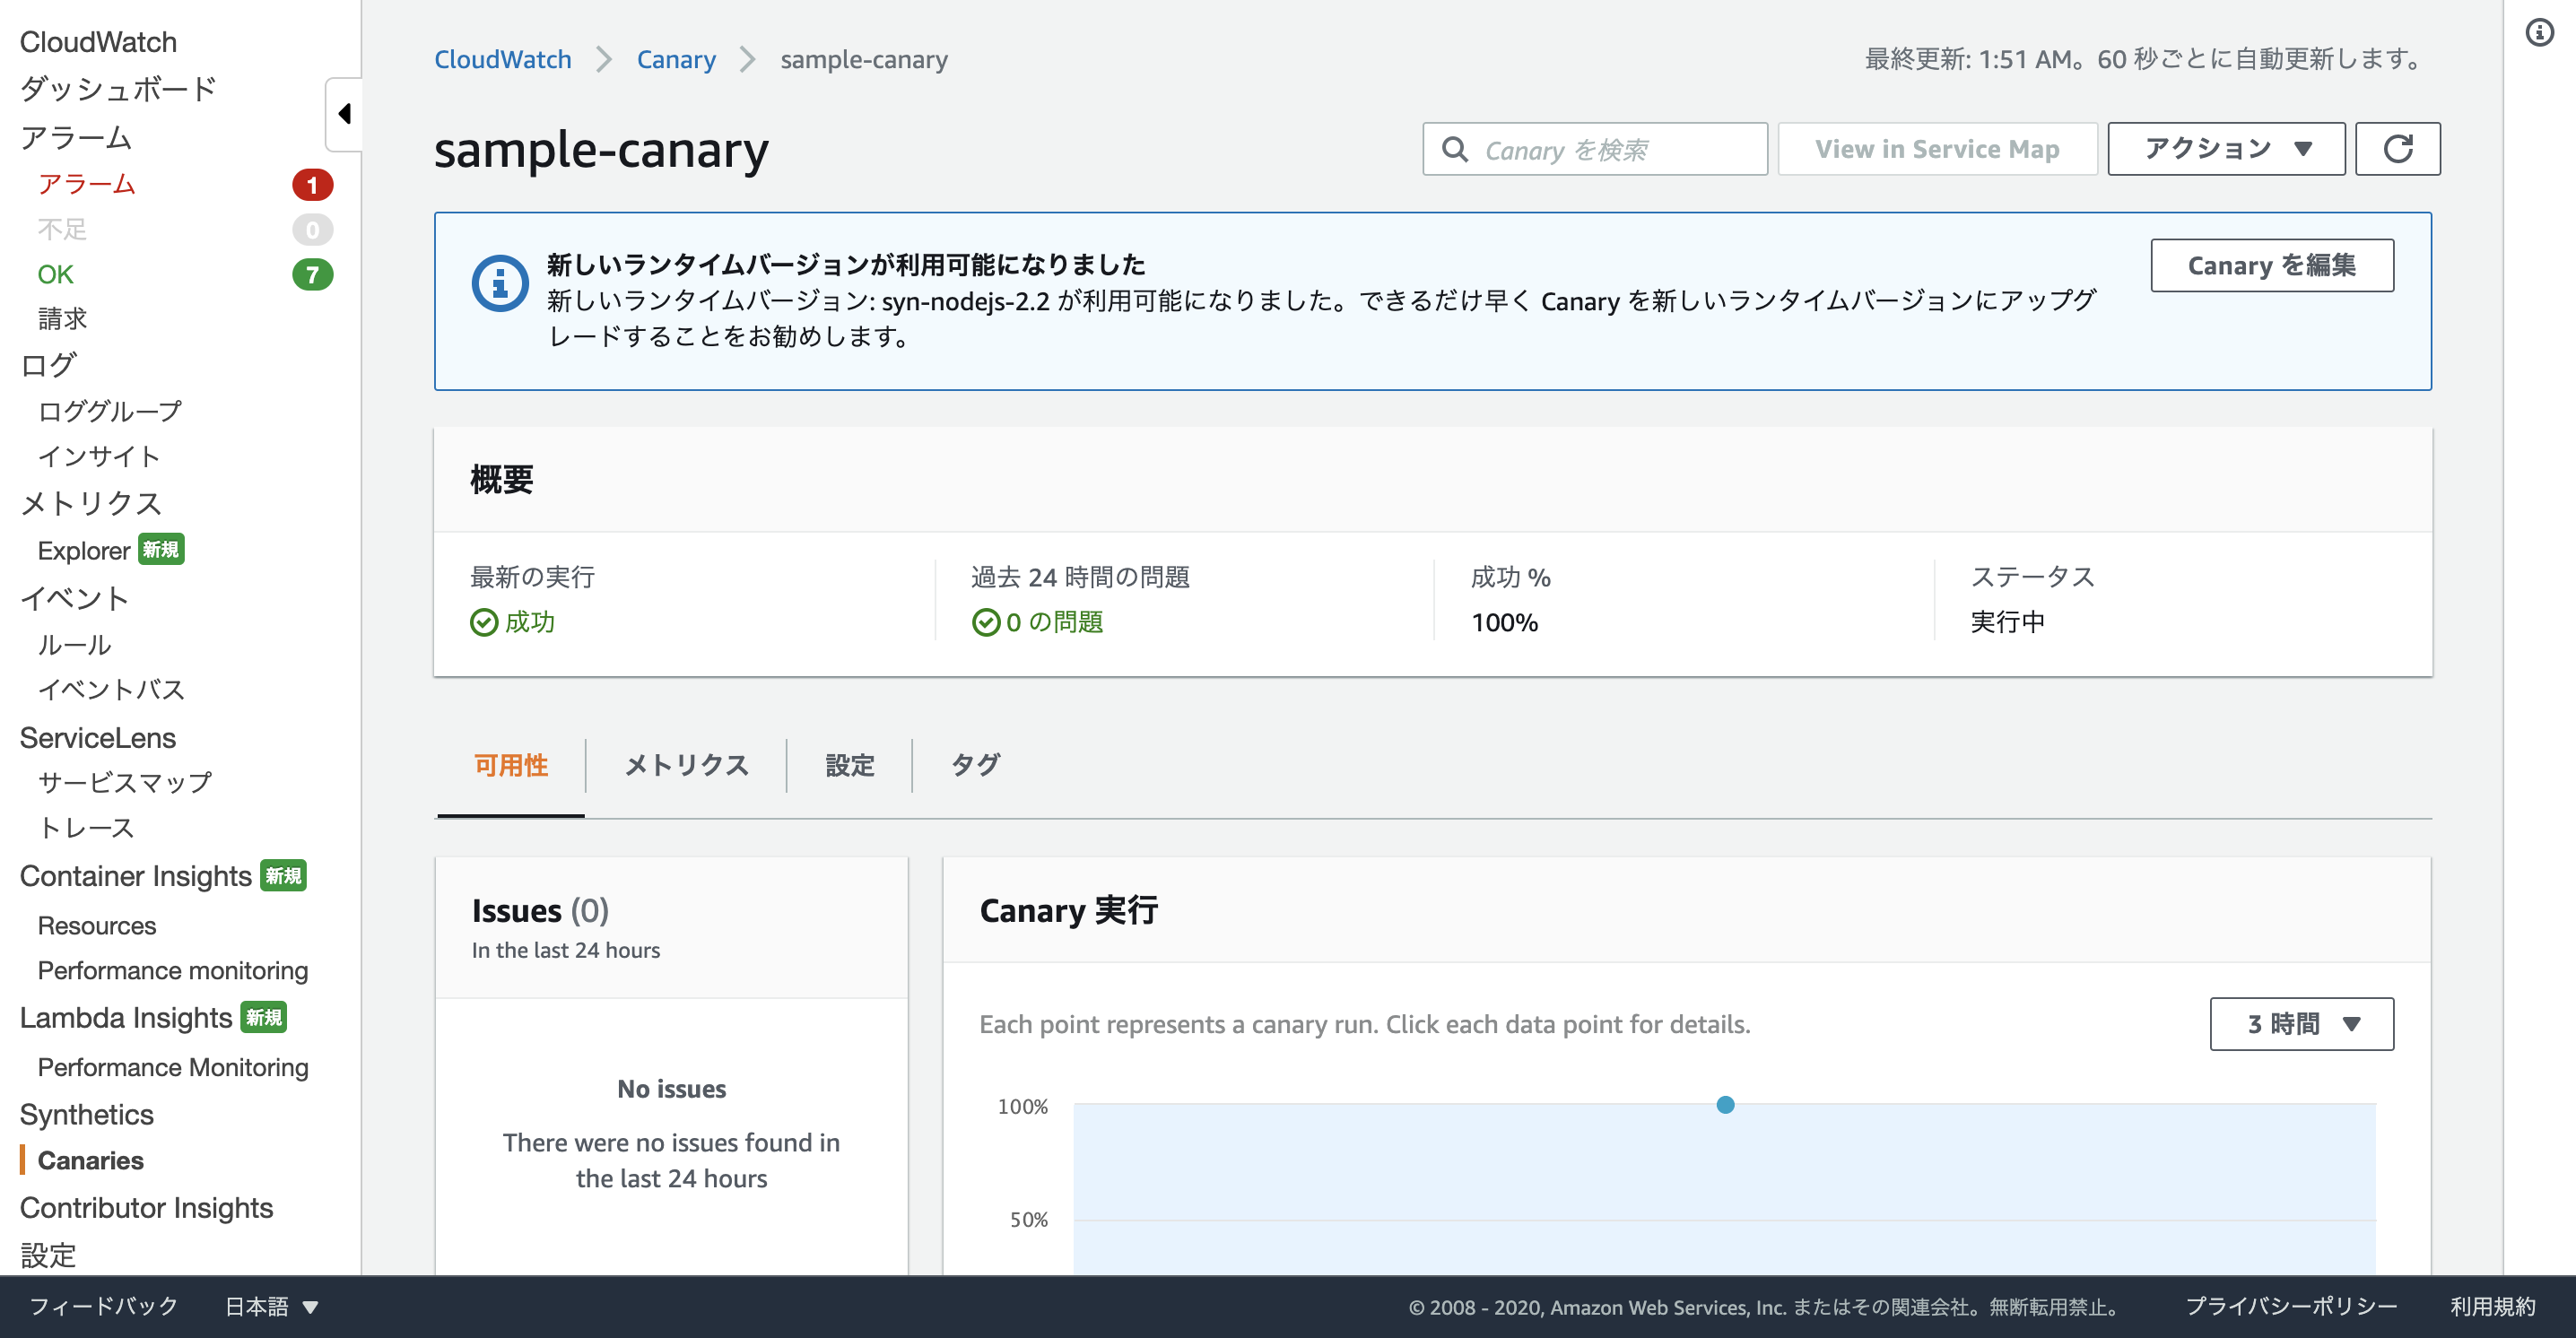Viewport: 2576px width, 1338px height.
Task: Open 請求 in the sidebar
Action: click(x=62, y=319)
